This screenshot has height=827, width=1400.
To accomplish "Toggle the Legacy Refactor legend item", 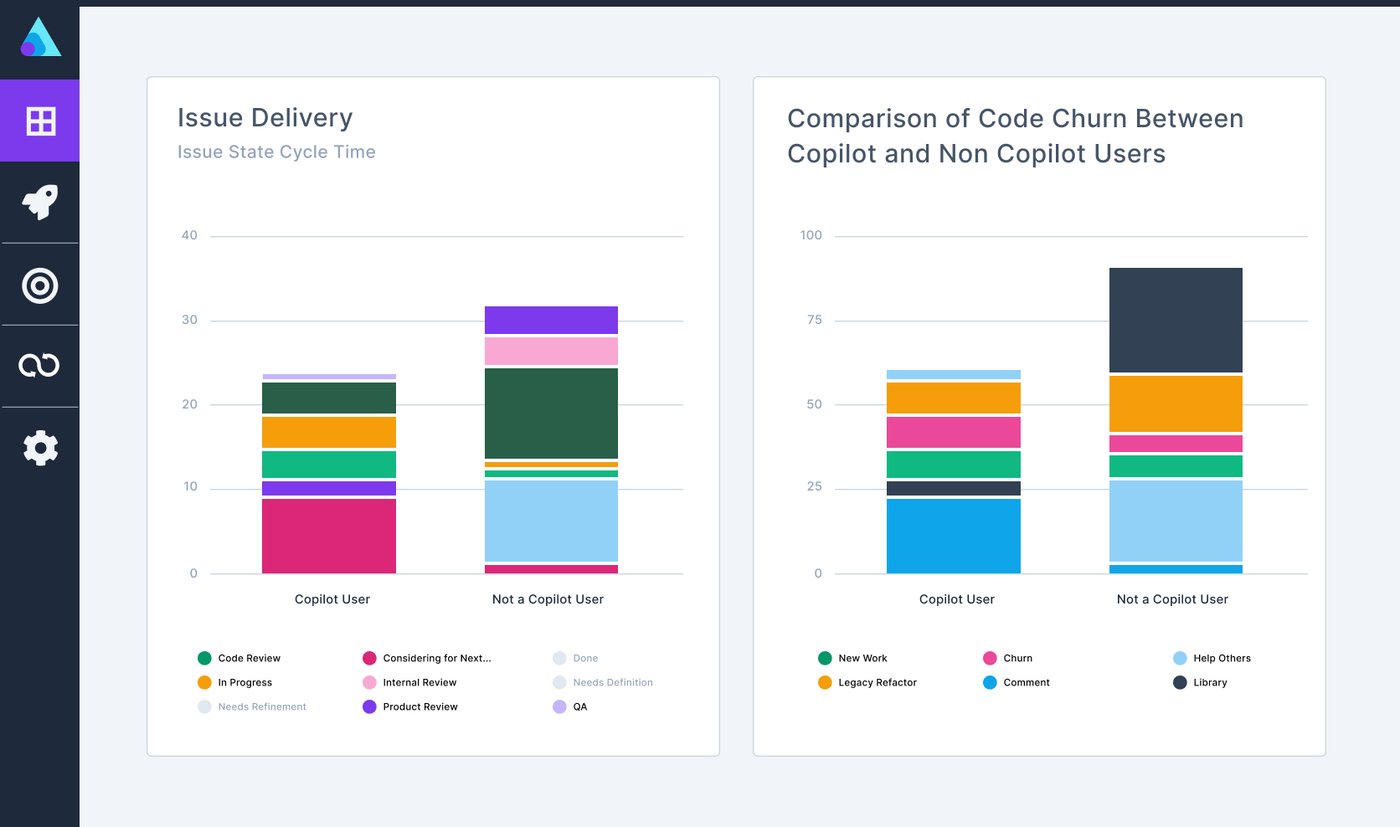I will (x=867, y=682).
